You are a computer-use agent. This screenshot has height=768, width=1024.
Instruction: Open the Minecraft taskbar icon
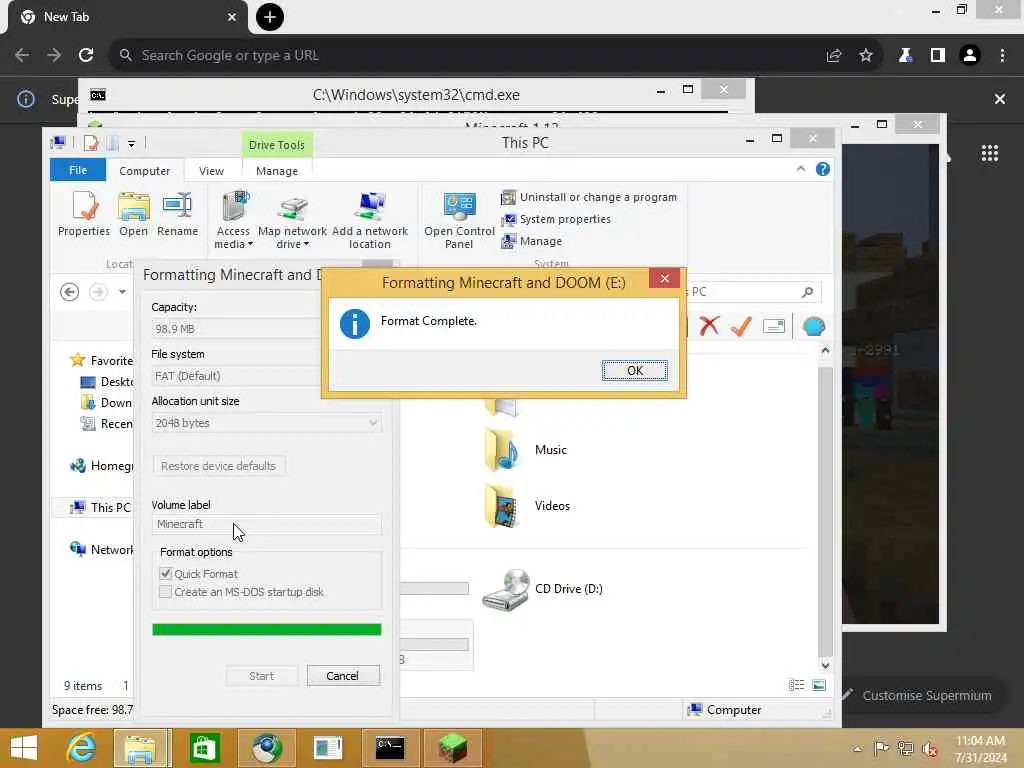click(453, 748)
